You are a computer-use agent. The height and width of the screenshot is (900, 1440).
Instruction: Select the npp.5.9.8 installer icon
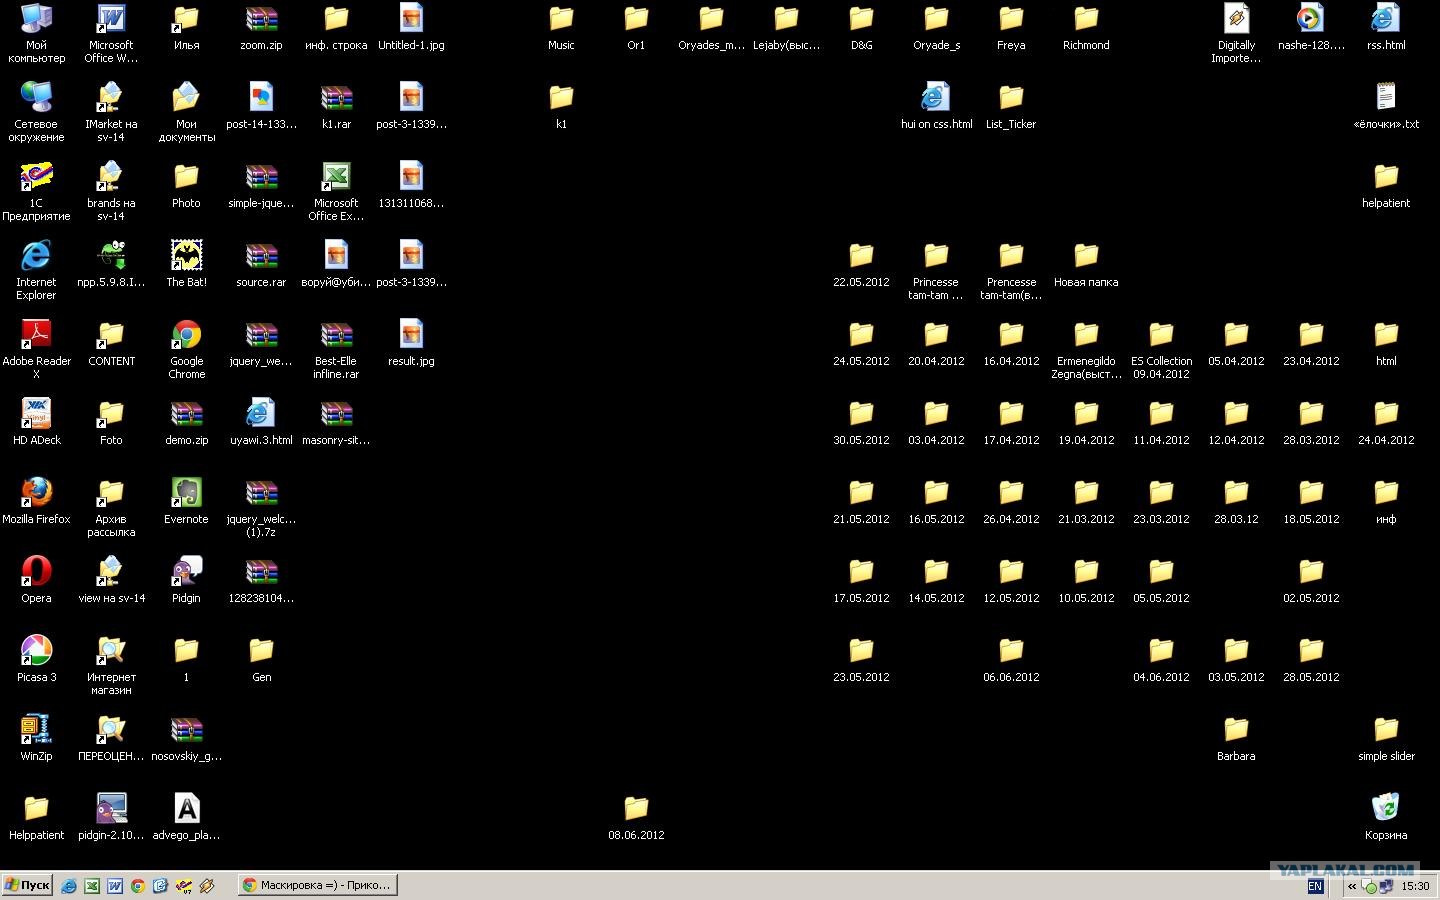111,263
